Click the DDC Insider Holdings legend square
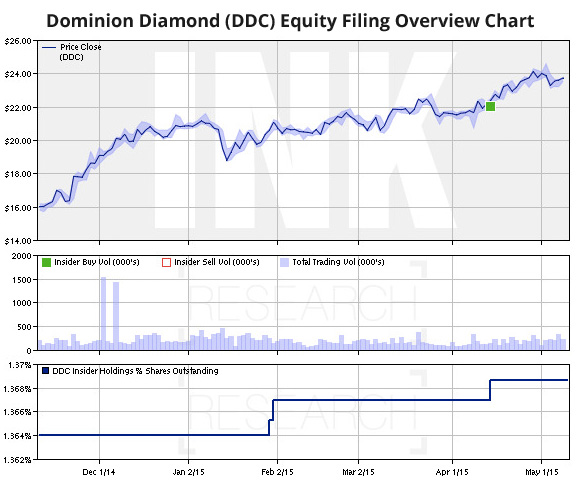 (45, 371)
